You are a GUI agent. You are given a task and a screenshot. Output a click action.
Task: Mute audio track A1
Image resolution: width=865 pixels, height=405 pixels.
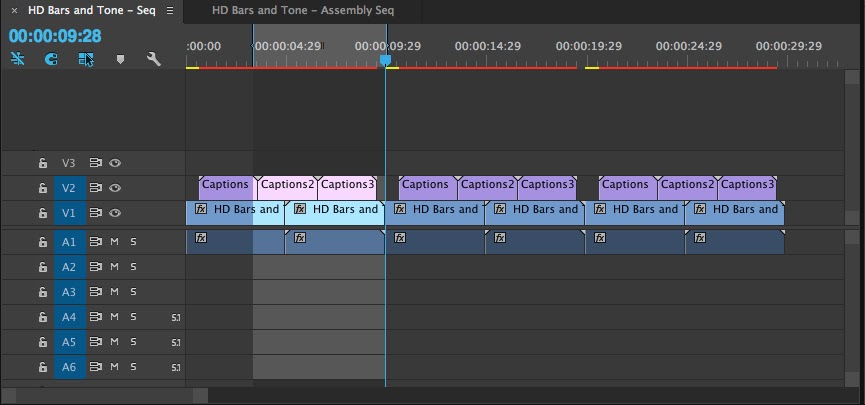point(115,242)
